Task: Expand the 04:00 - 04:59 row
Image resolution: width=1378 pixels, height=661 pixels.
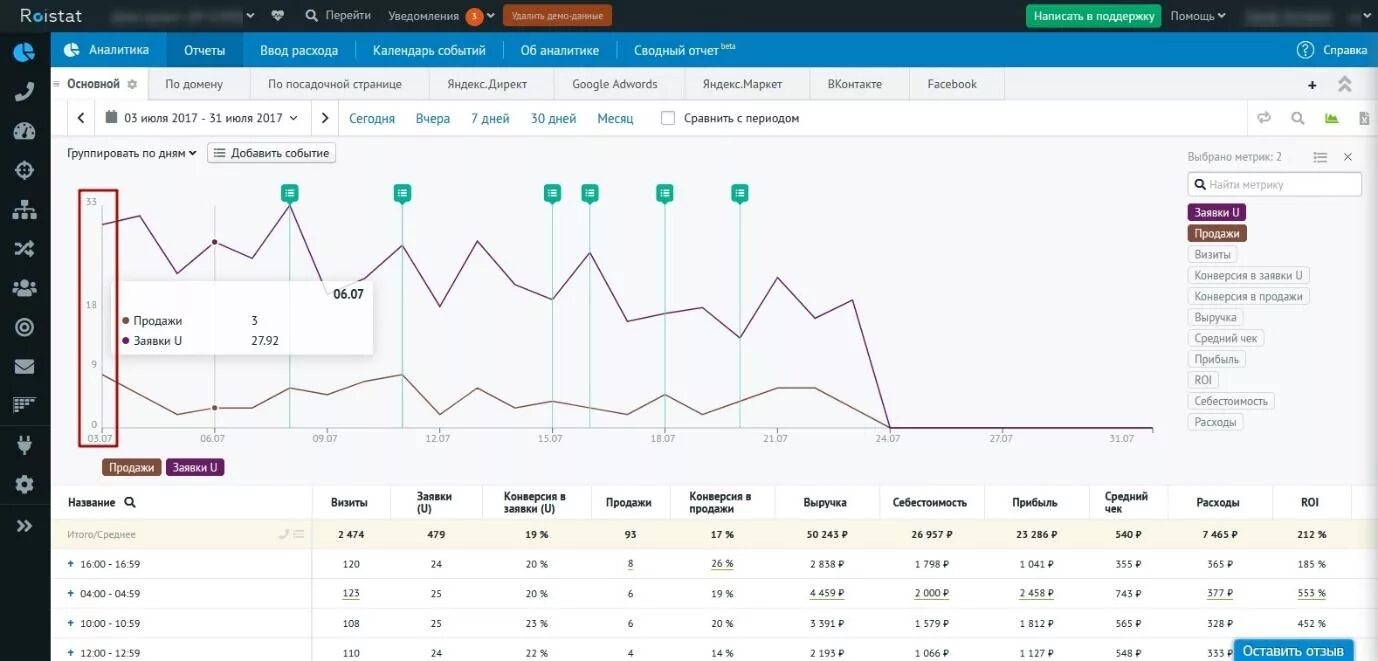Action: 71,593
